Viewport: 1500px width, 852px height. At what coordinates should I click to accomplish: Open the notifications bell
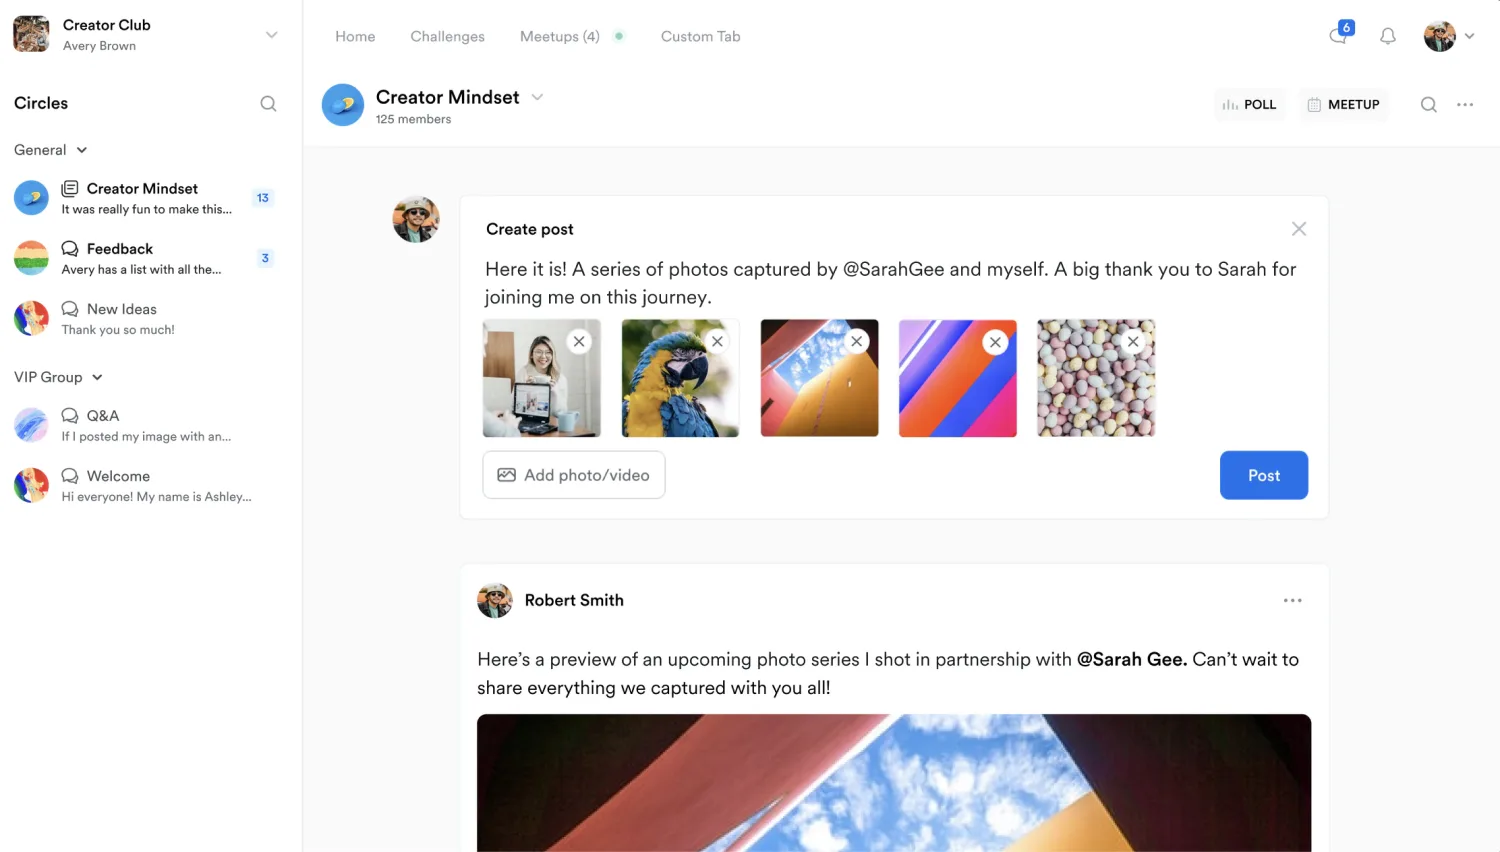[1388, 36]
